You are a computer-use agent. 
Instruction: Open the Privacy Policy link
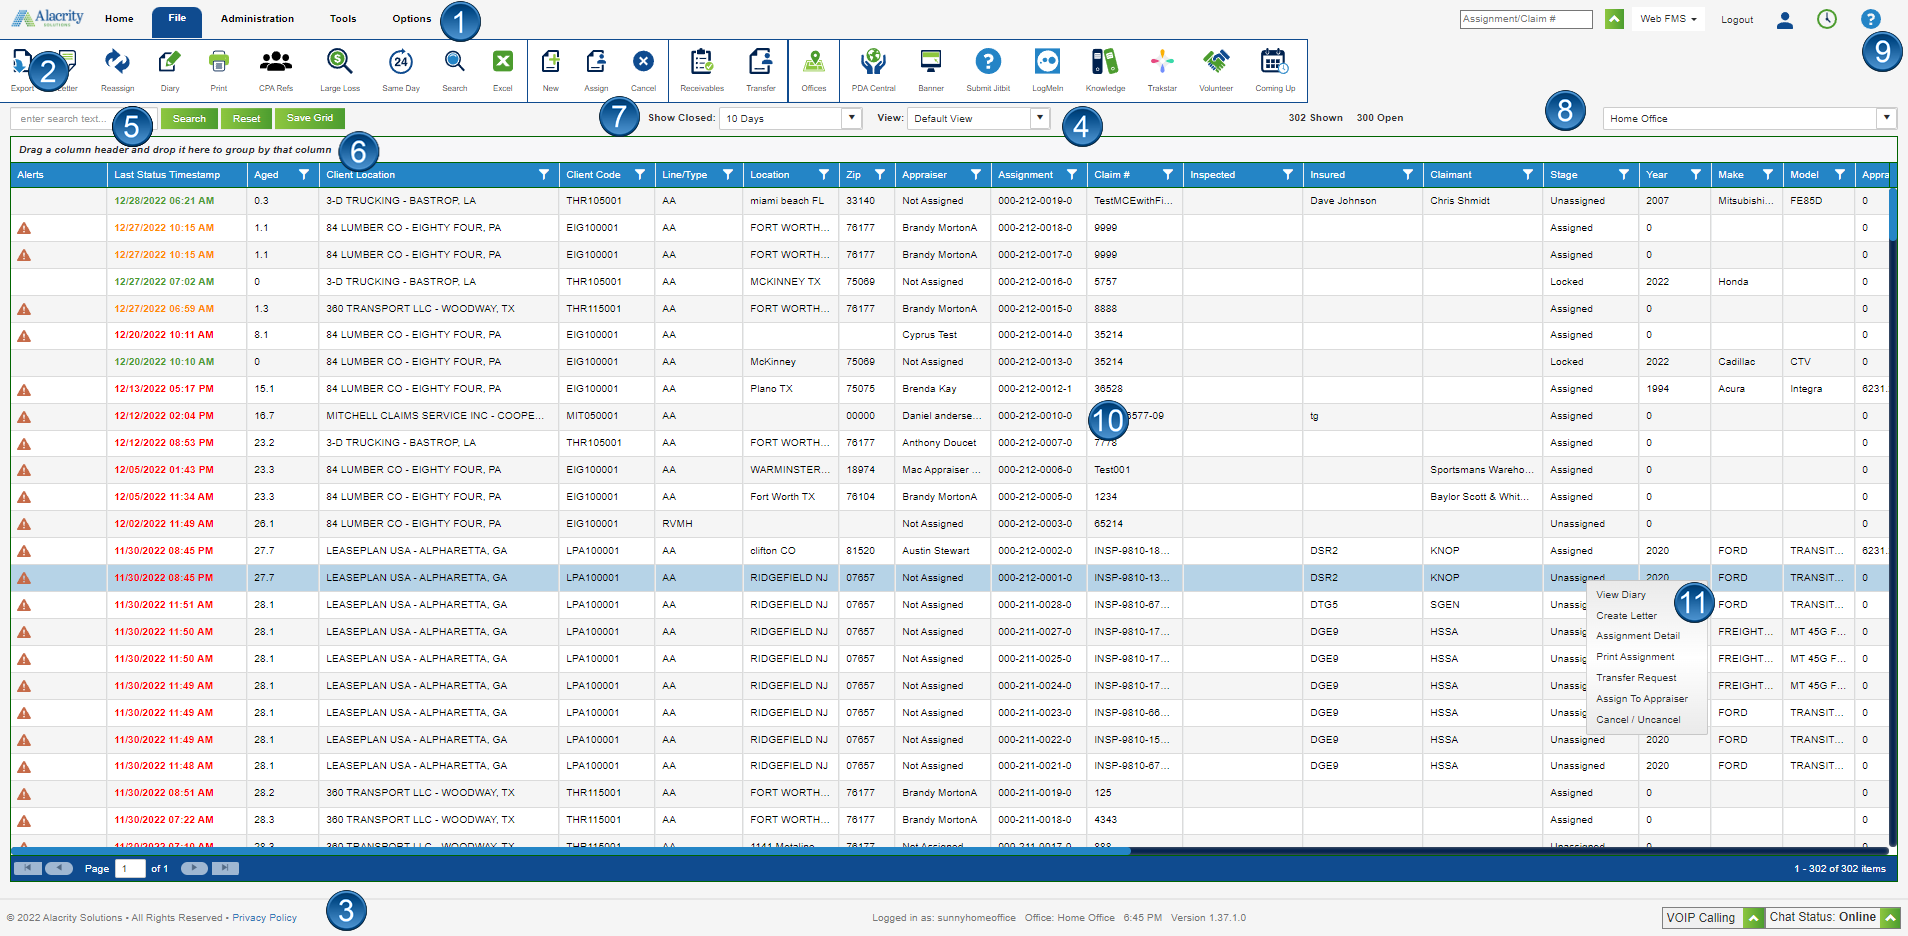pyautogui.click(x=264, y=918)
